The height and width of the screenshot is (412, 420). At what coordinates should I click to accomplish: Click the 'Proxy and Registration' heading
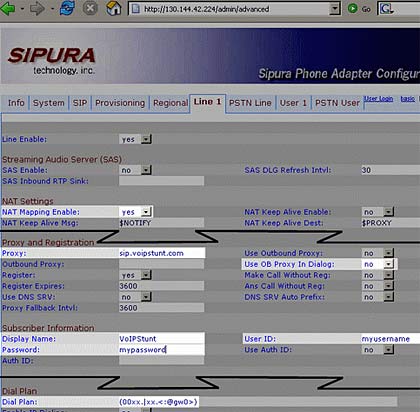pyautogui.click(x=48, y=243)
